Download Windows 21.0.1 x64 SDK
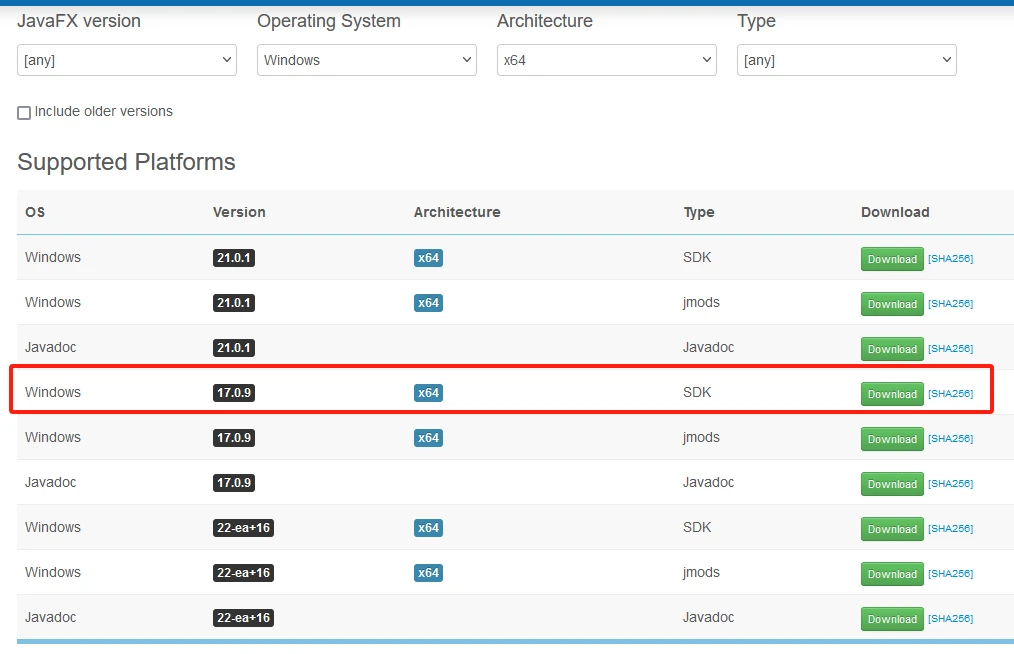The width and height of the screenshot is (1014, 654). (x=892, y=259)
